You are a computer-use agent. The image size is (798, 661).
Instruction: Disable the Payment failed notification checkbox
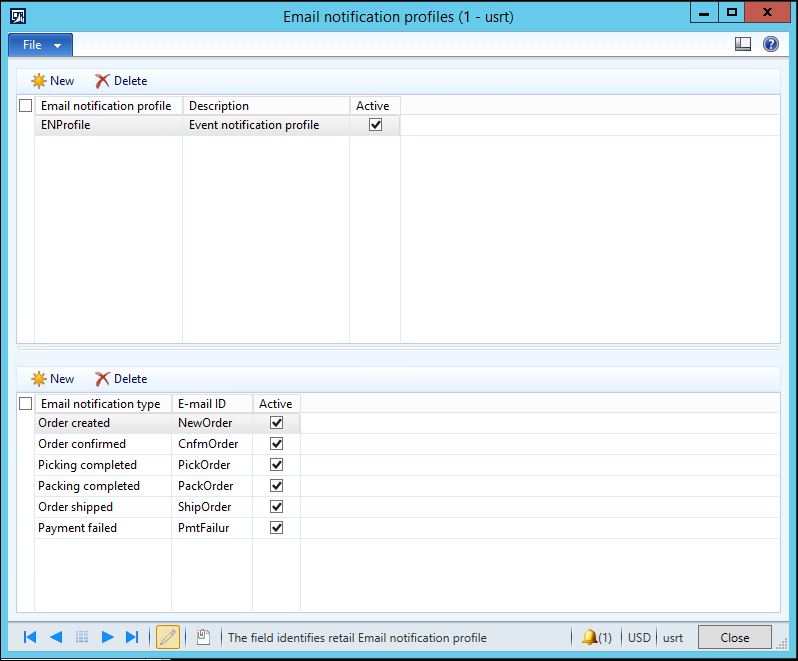277,528
